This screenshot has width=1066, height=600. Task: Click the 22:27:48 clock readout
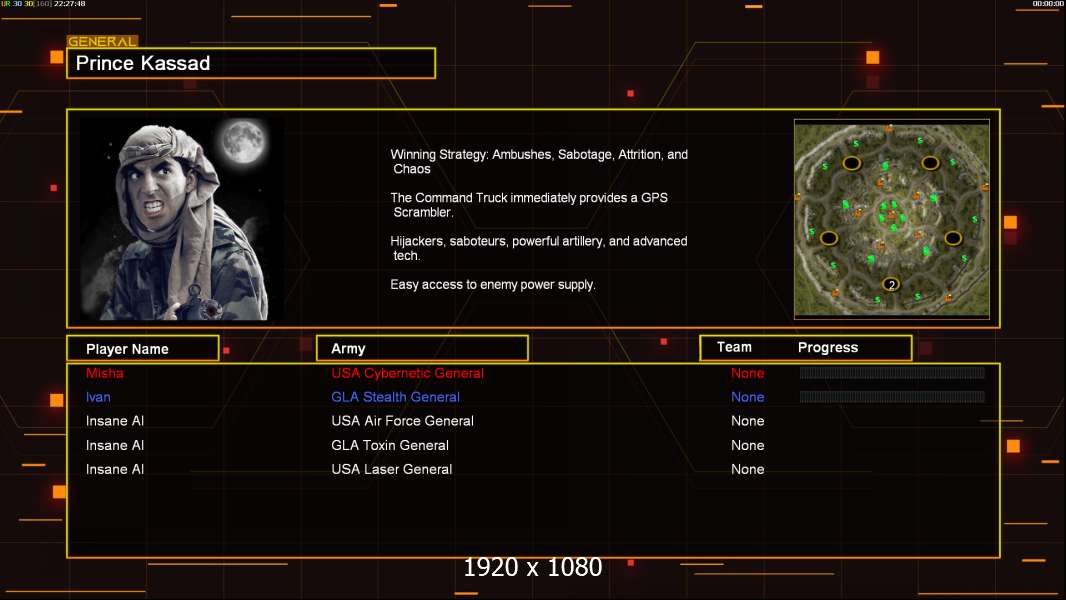pos(69,3)
